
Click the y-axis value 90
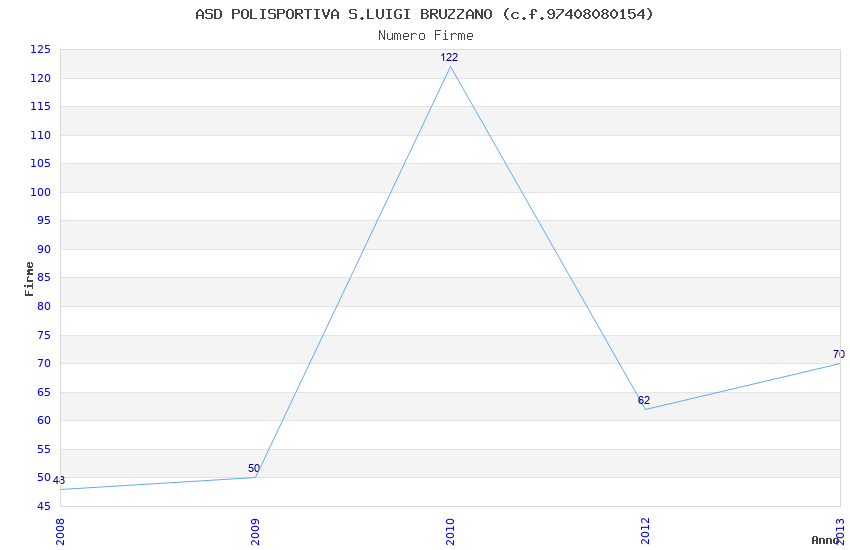(43, 249)
